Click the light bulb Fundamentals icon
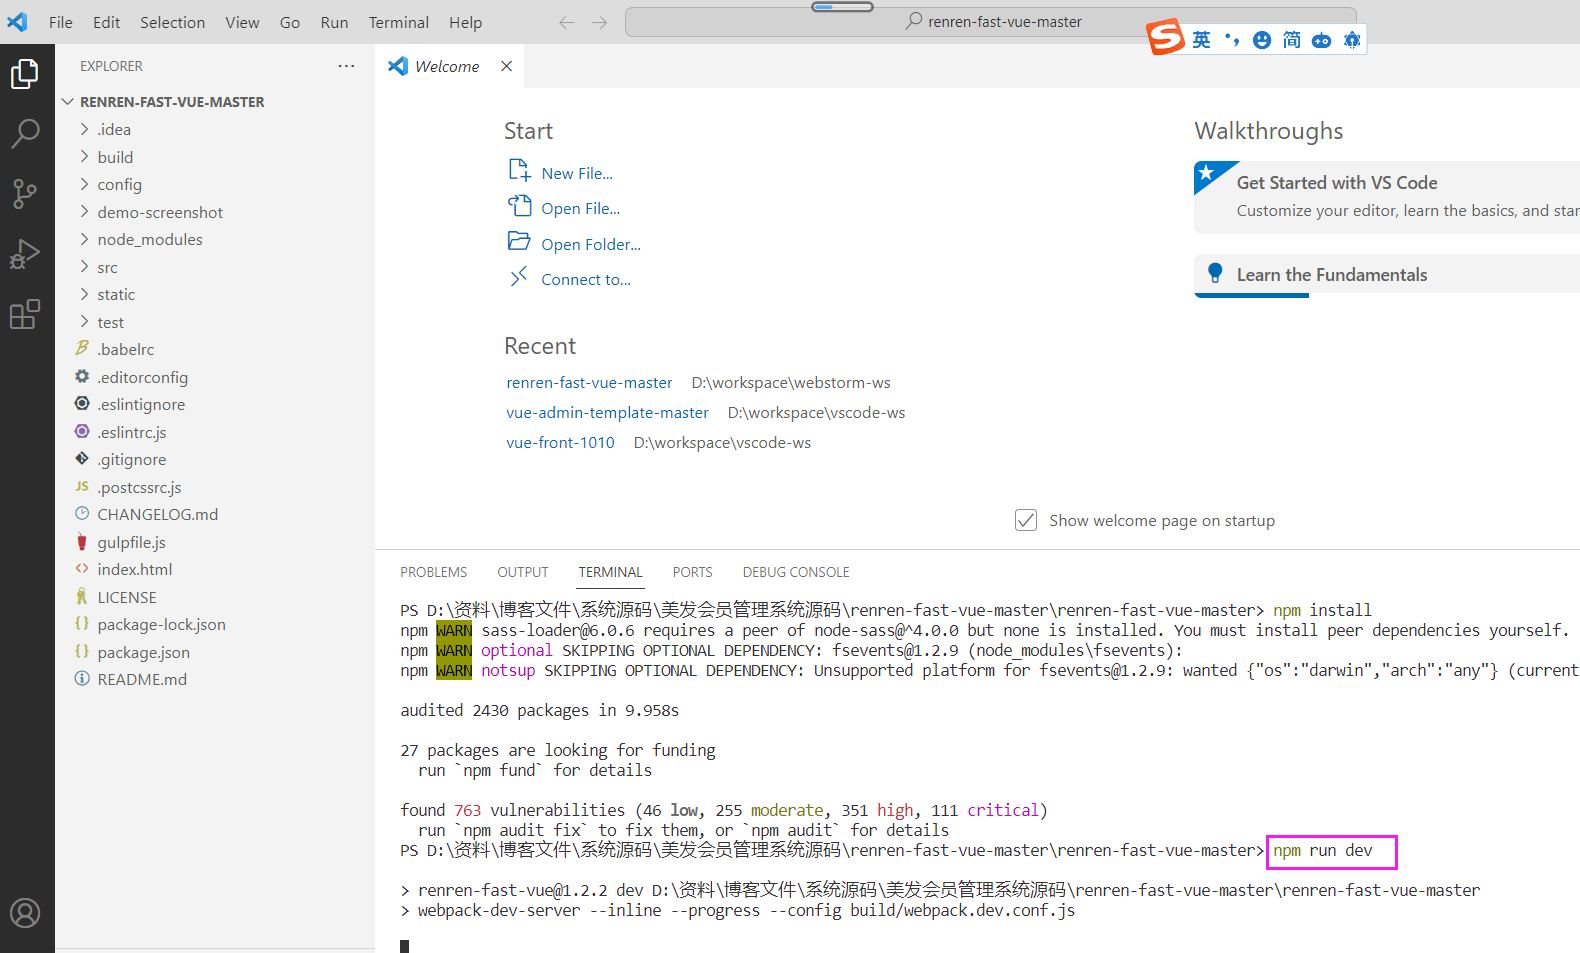1580x953 pixels. (1215, 273)
